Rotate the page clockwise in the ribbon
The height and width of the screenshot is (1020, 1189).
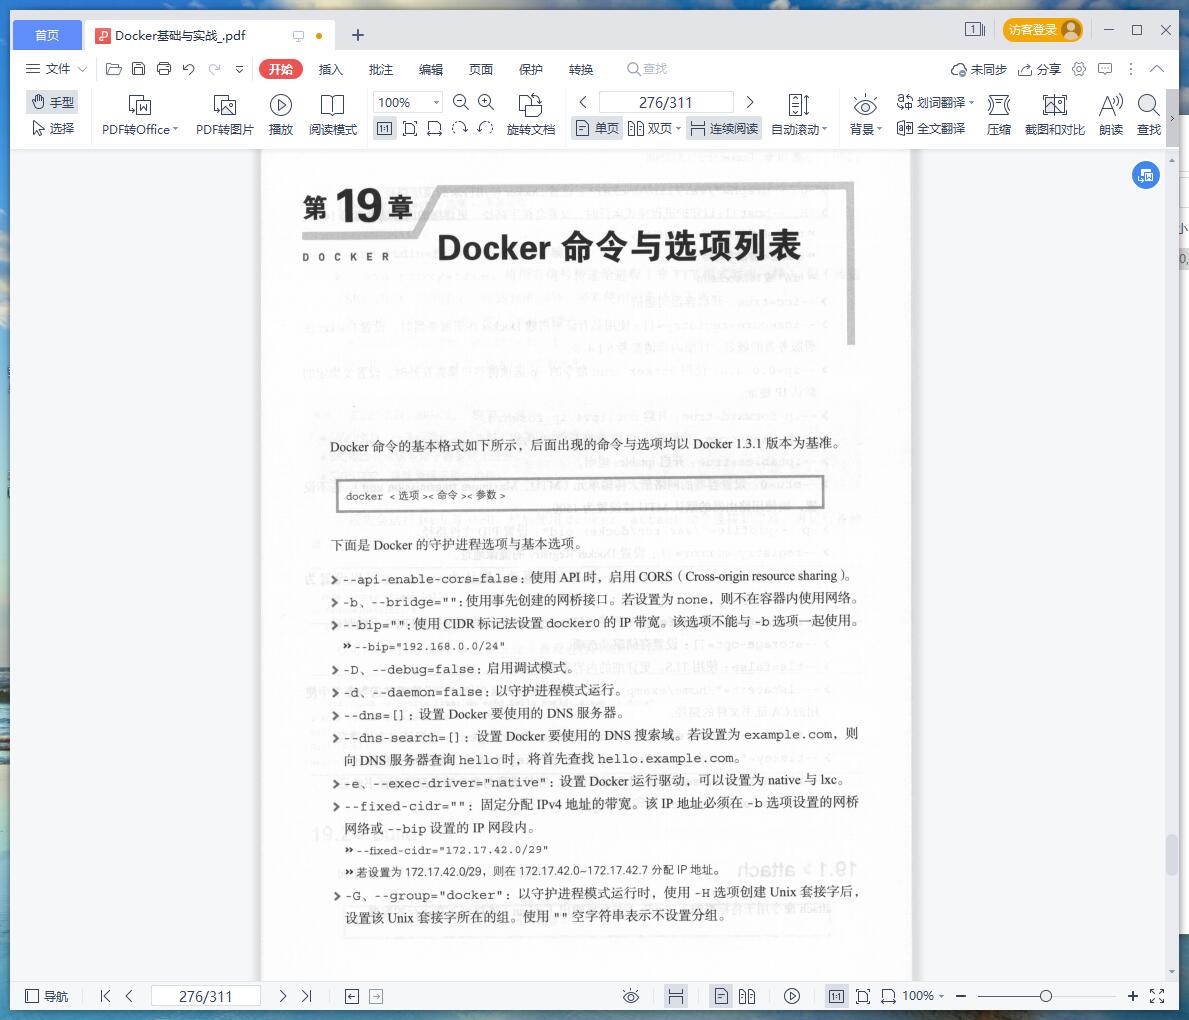pyautogui.click(x=460, y=129)
